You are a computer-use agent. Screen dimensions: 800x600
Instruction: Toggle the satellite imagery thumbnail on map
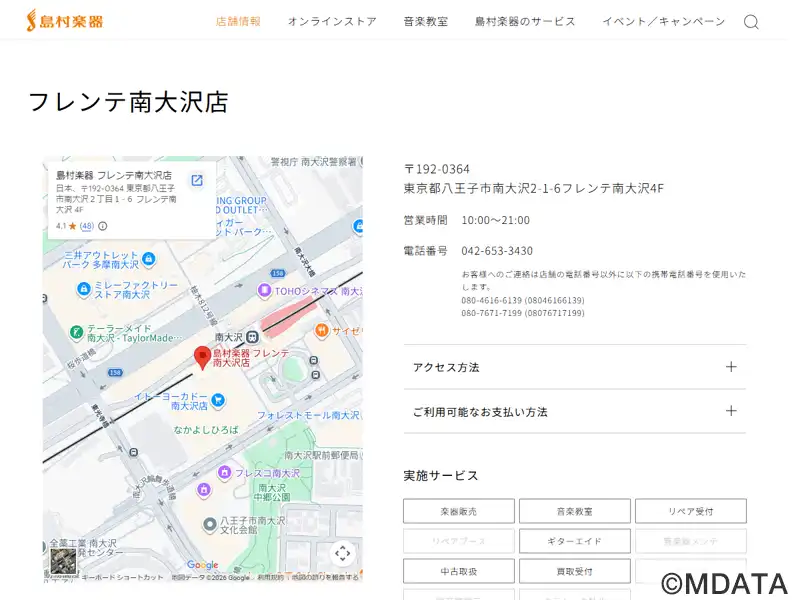62,560
